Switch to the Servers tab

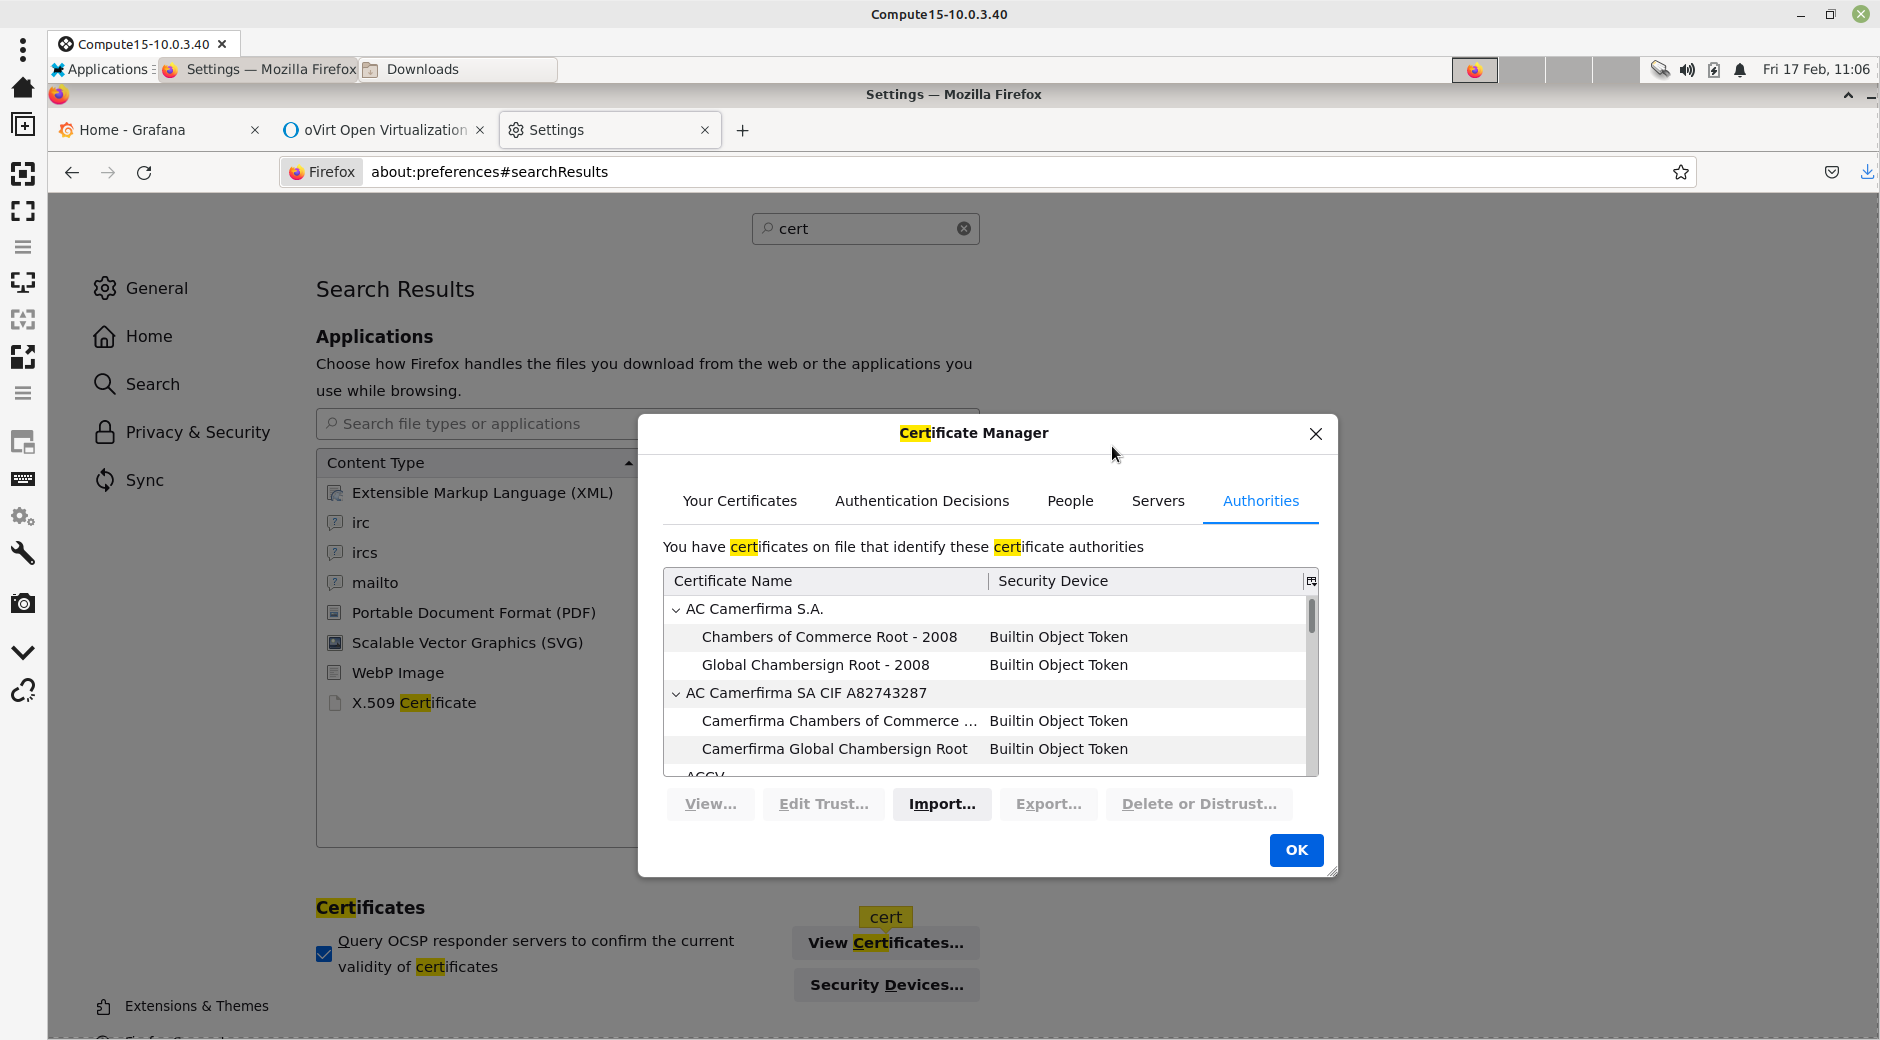[x=1157, y=501]
